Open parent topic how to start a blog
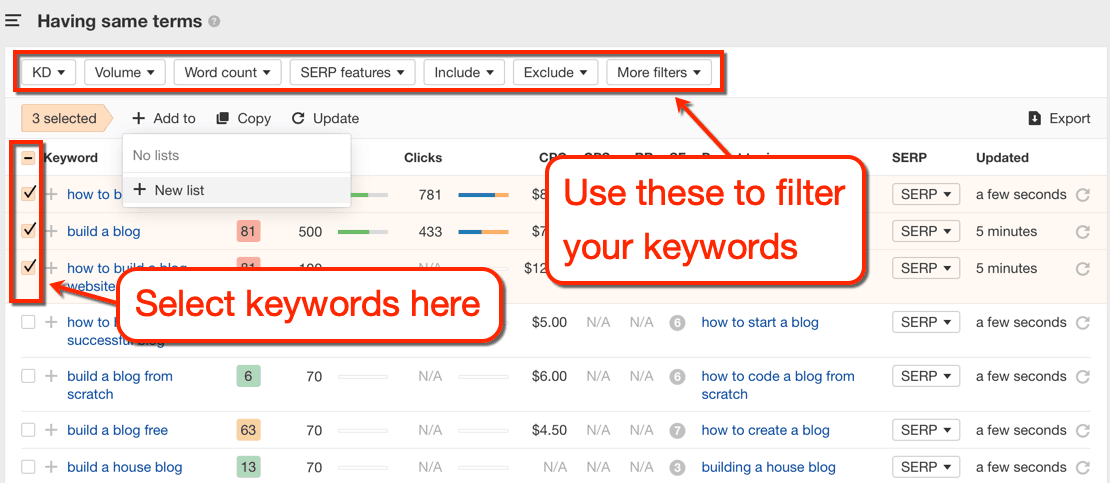 760,322
